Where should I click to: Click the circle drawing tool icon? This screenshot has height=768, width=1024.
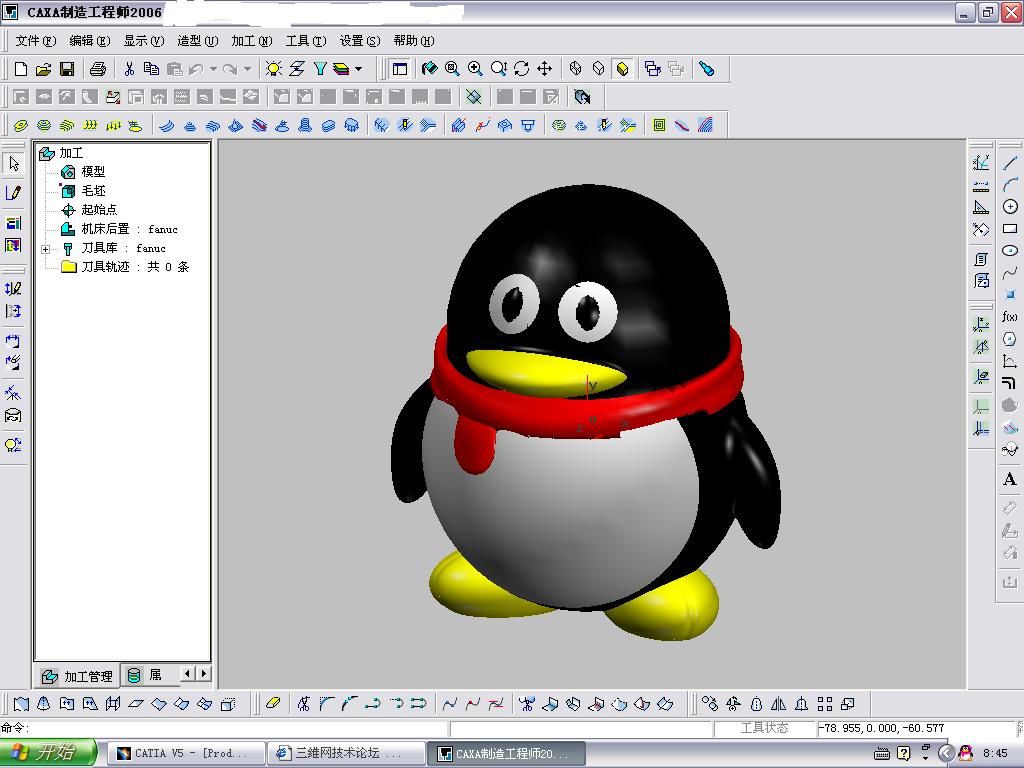click(x=1010, y=206)
